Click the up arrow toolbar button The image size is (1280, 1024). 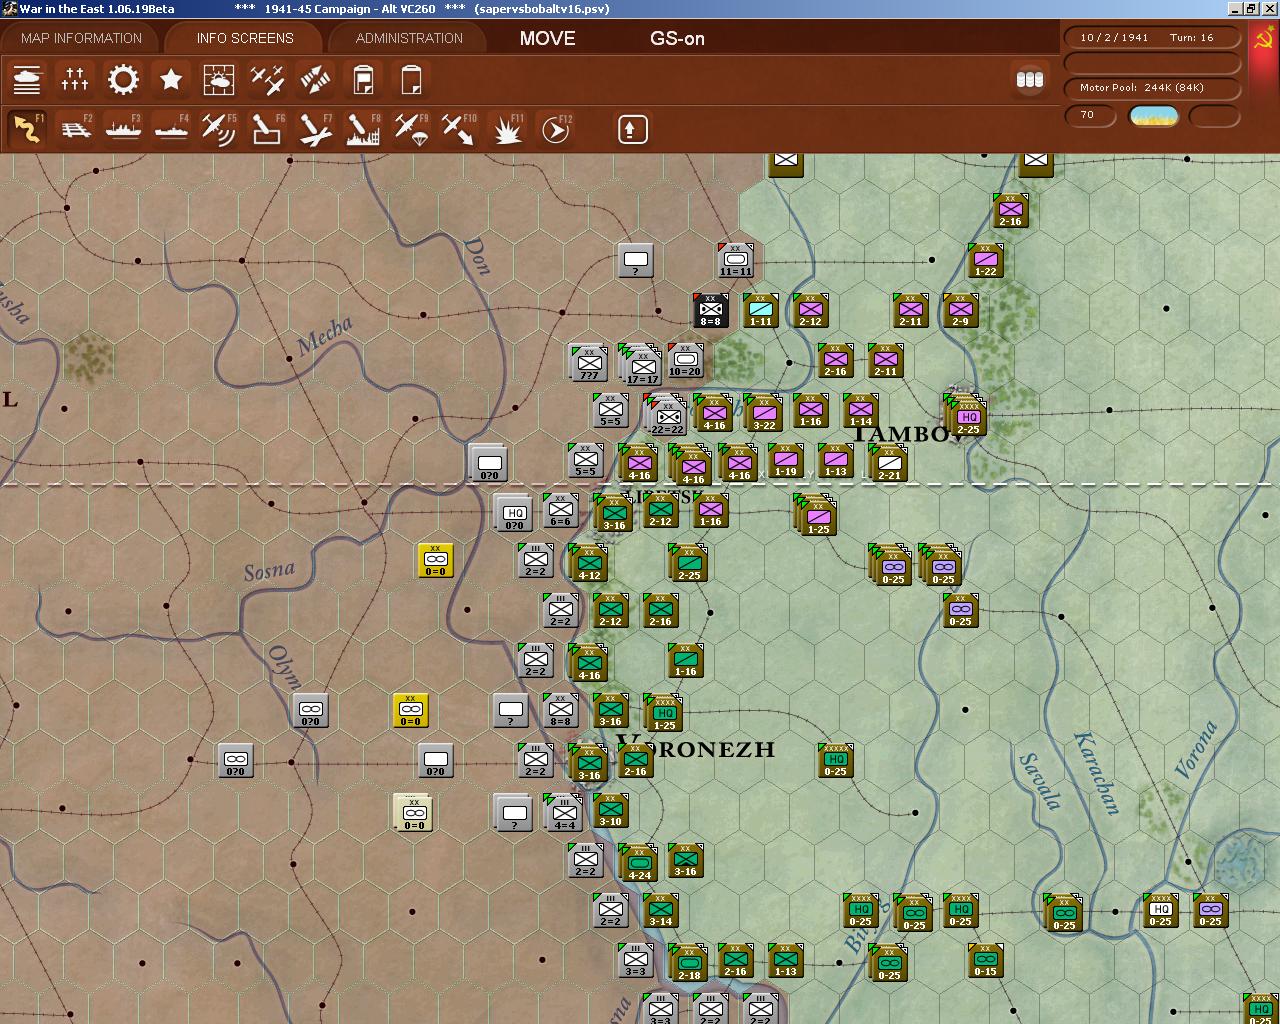coord(633,129)
